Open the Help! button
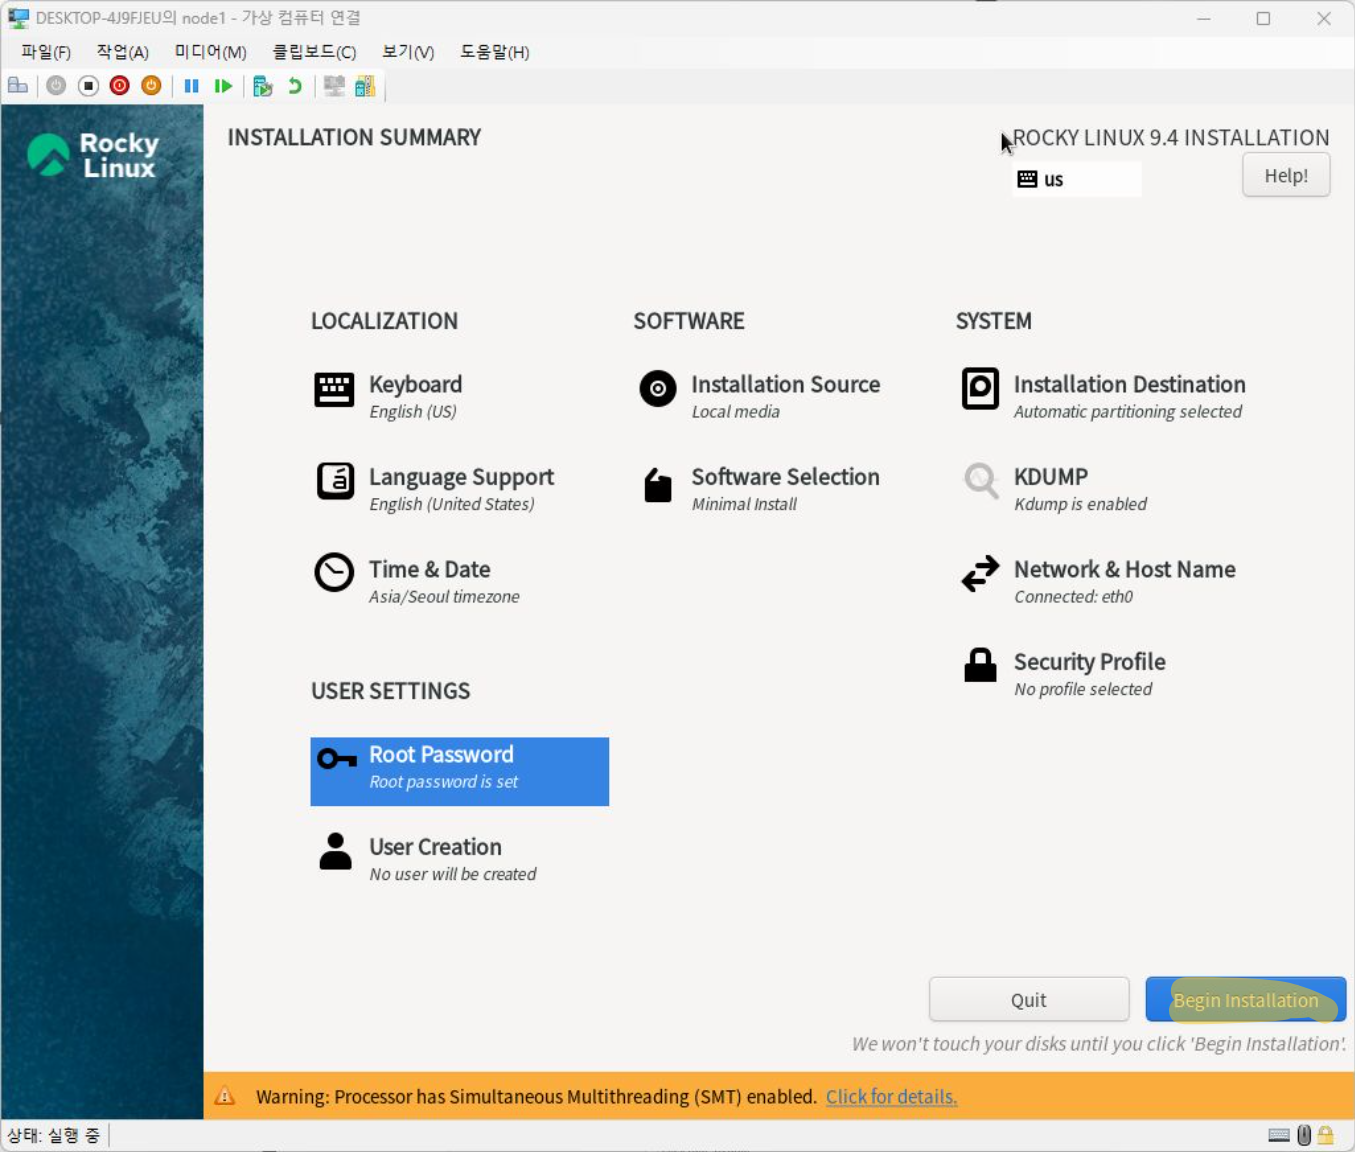This screenshot has height=1152, width=1355. [x=1286, y=176]
